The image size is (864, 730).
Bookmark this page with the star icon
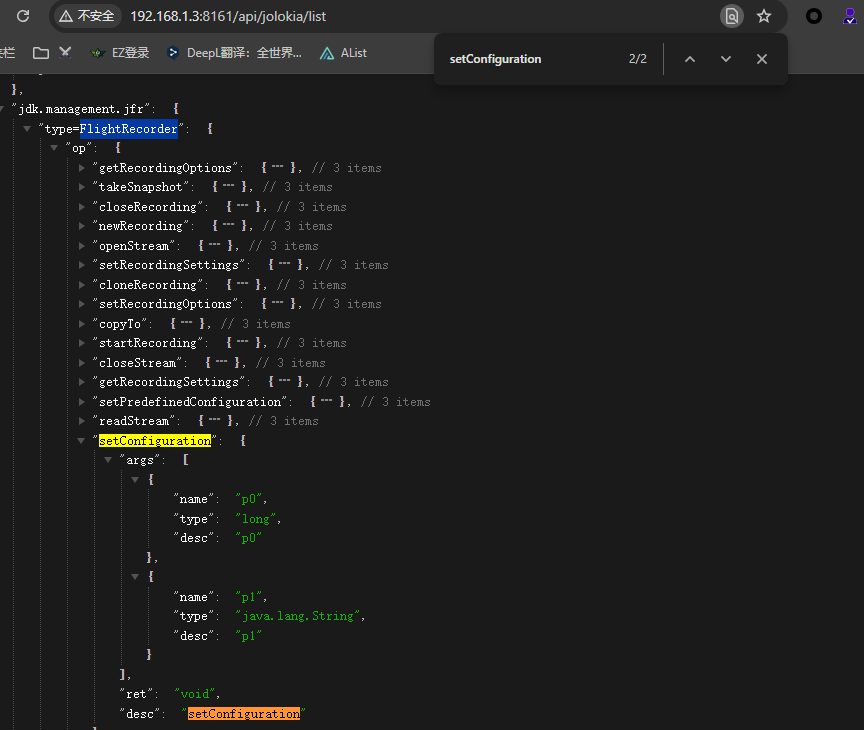[x=764, y=16]
